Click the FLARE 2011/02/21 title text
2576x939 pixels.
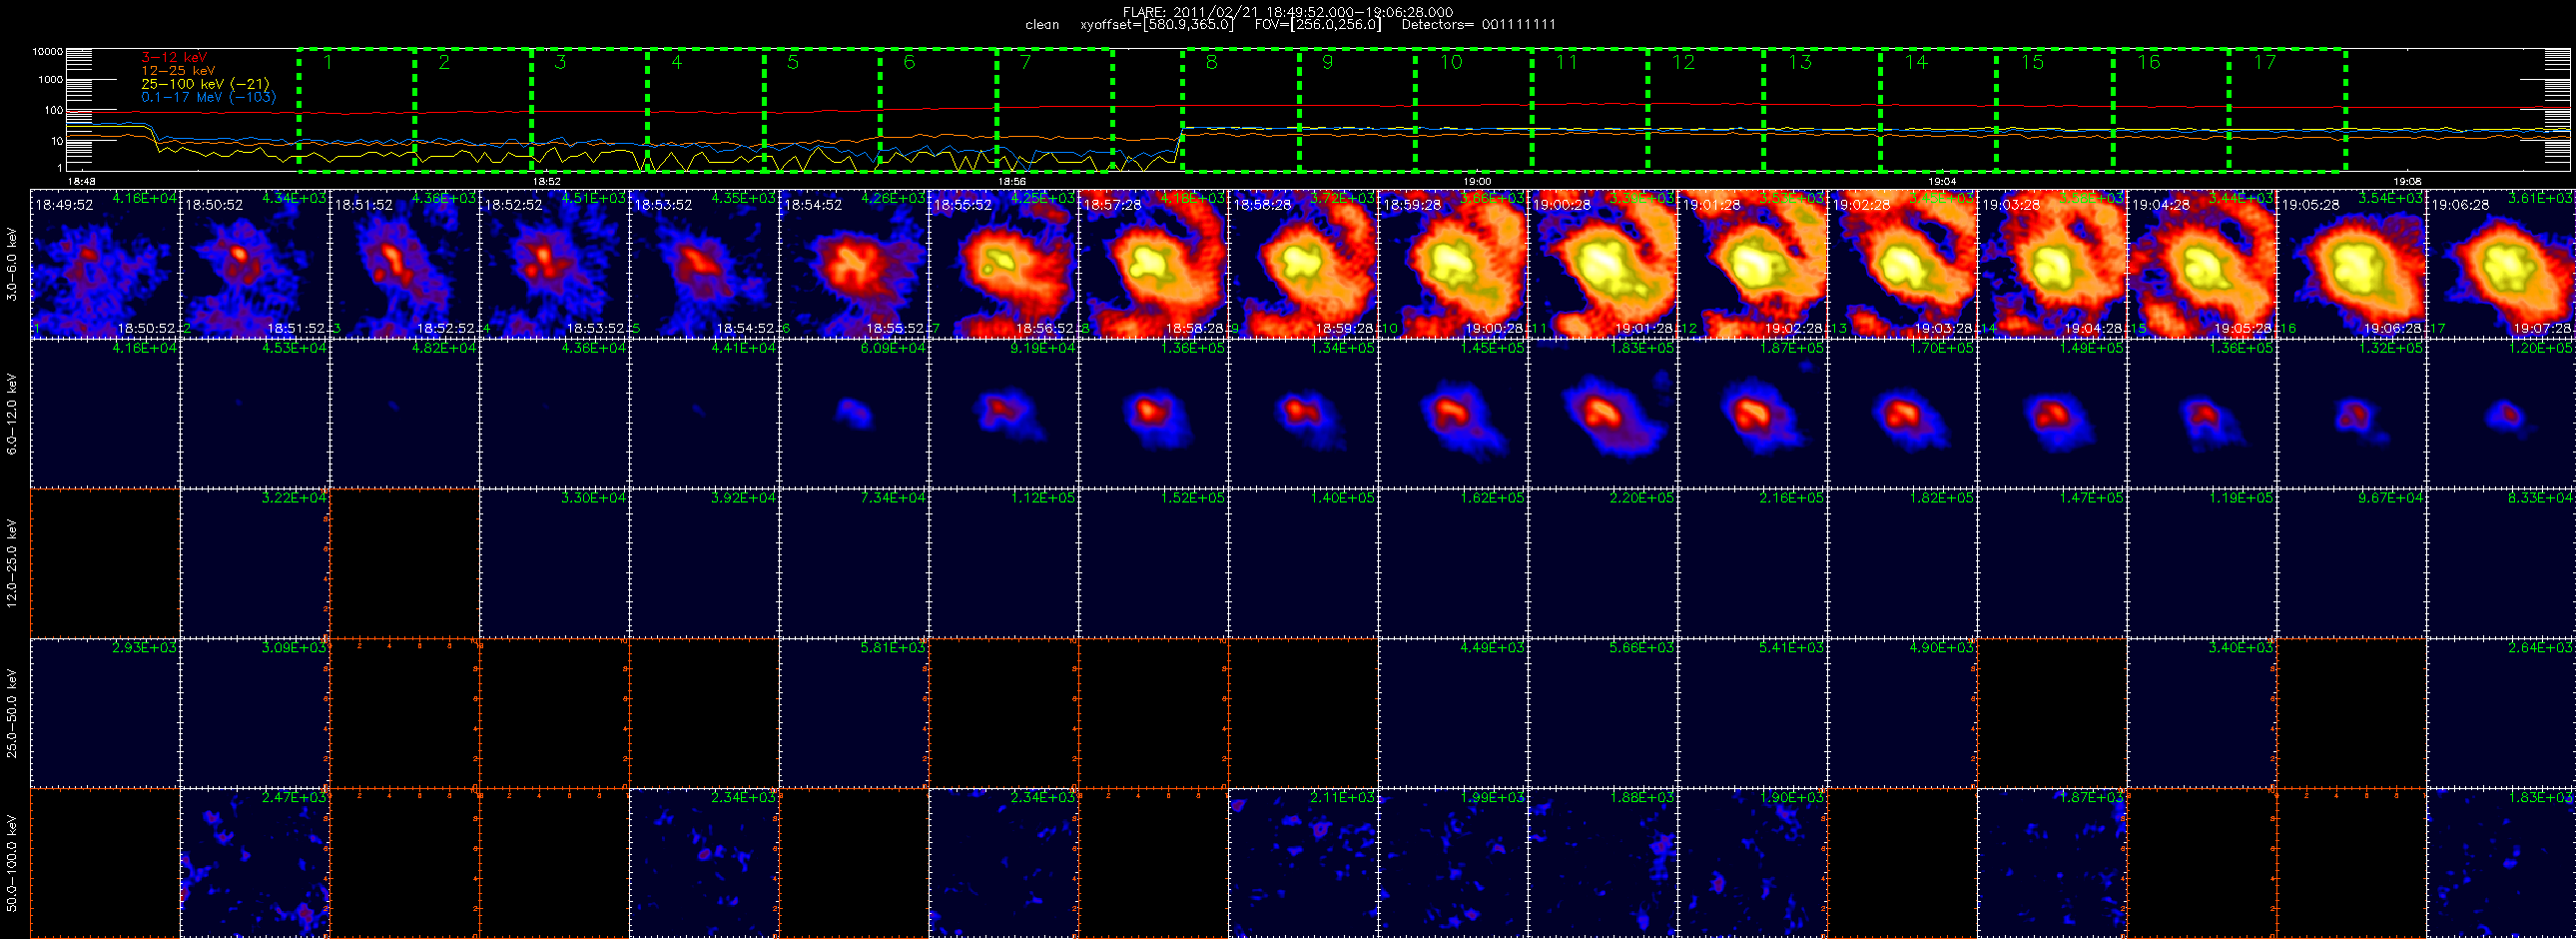pos(1288,12)
